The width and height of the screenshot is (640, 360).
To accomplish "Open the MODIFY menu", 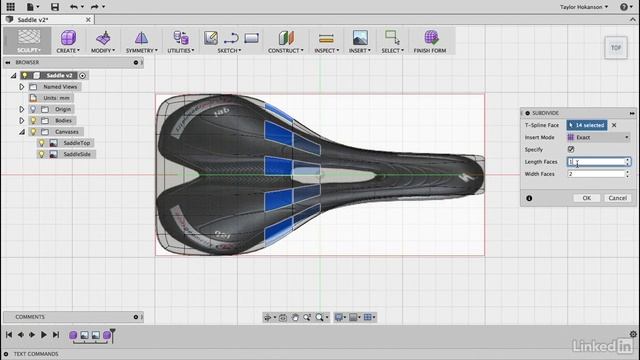I will 103,51.
